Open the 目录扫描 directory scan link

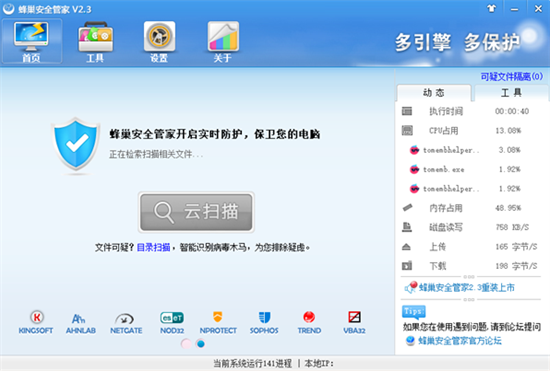(153, 247)
